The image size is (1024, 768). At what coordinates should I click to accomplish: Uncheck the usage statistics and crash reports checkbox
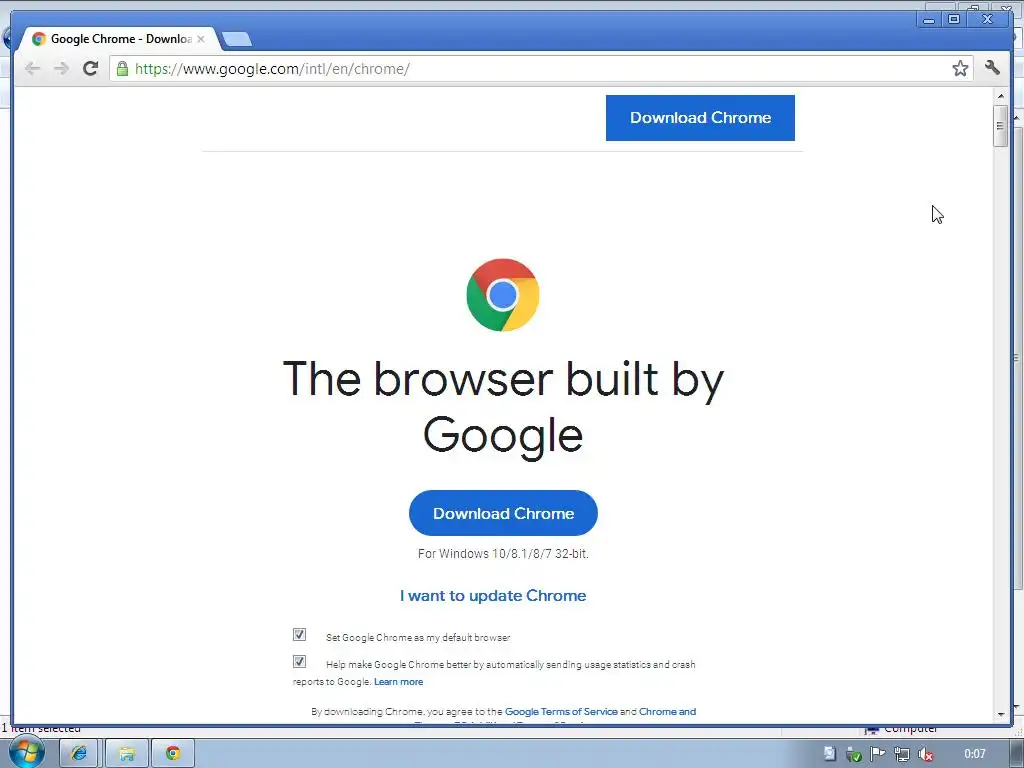pyautogui.click(x=299, y=662)
